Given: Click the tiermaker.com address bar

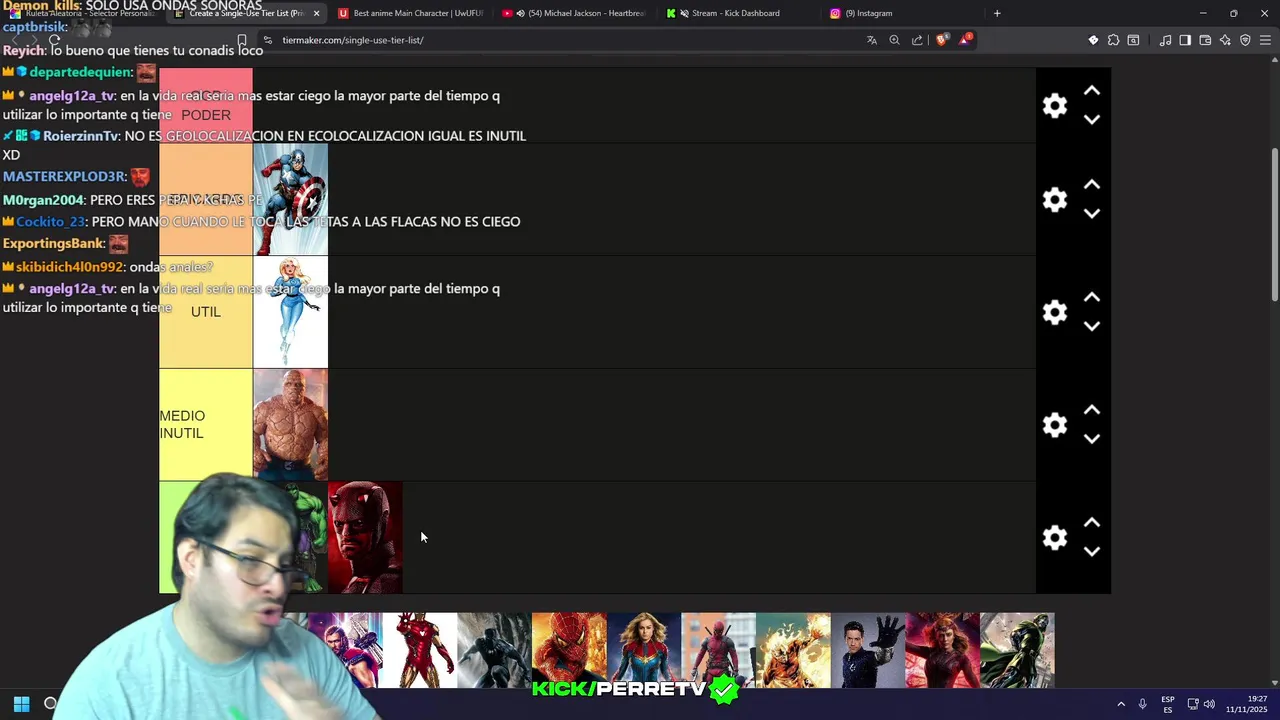Looking at the screenshot, I should coord(560,40).
